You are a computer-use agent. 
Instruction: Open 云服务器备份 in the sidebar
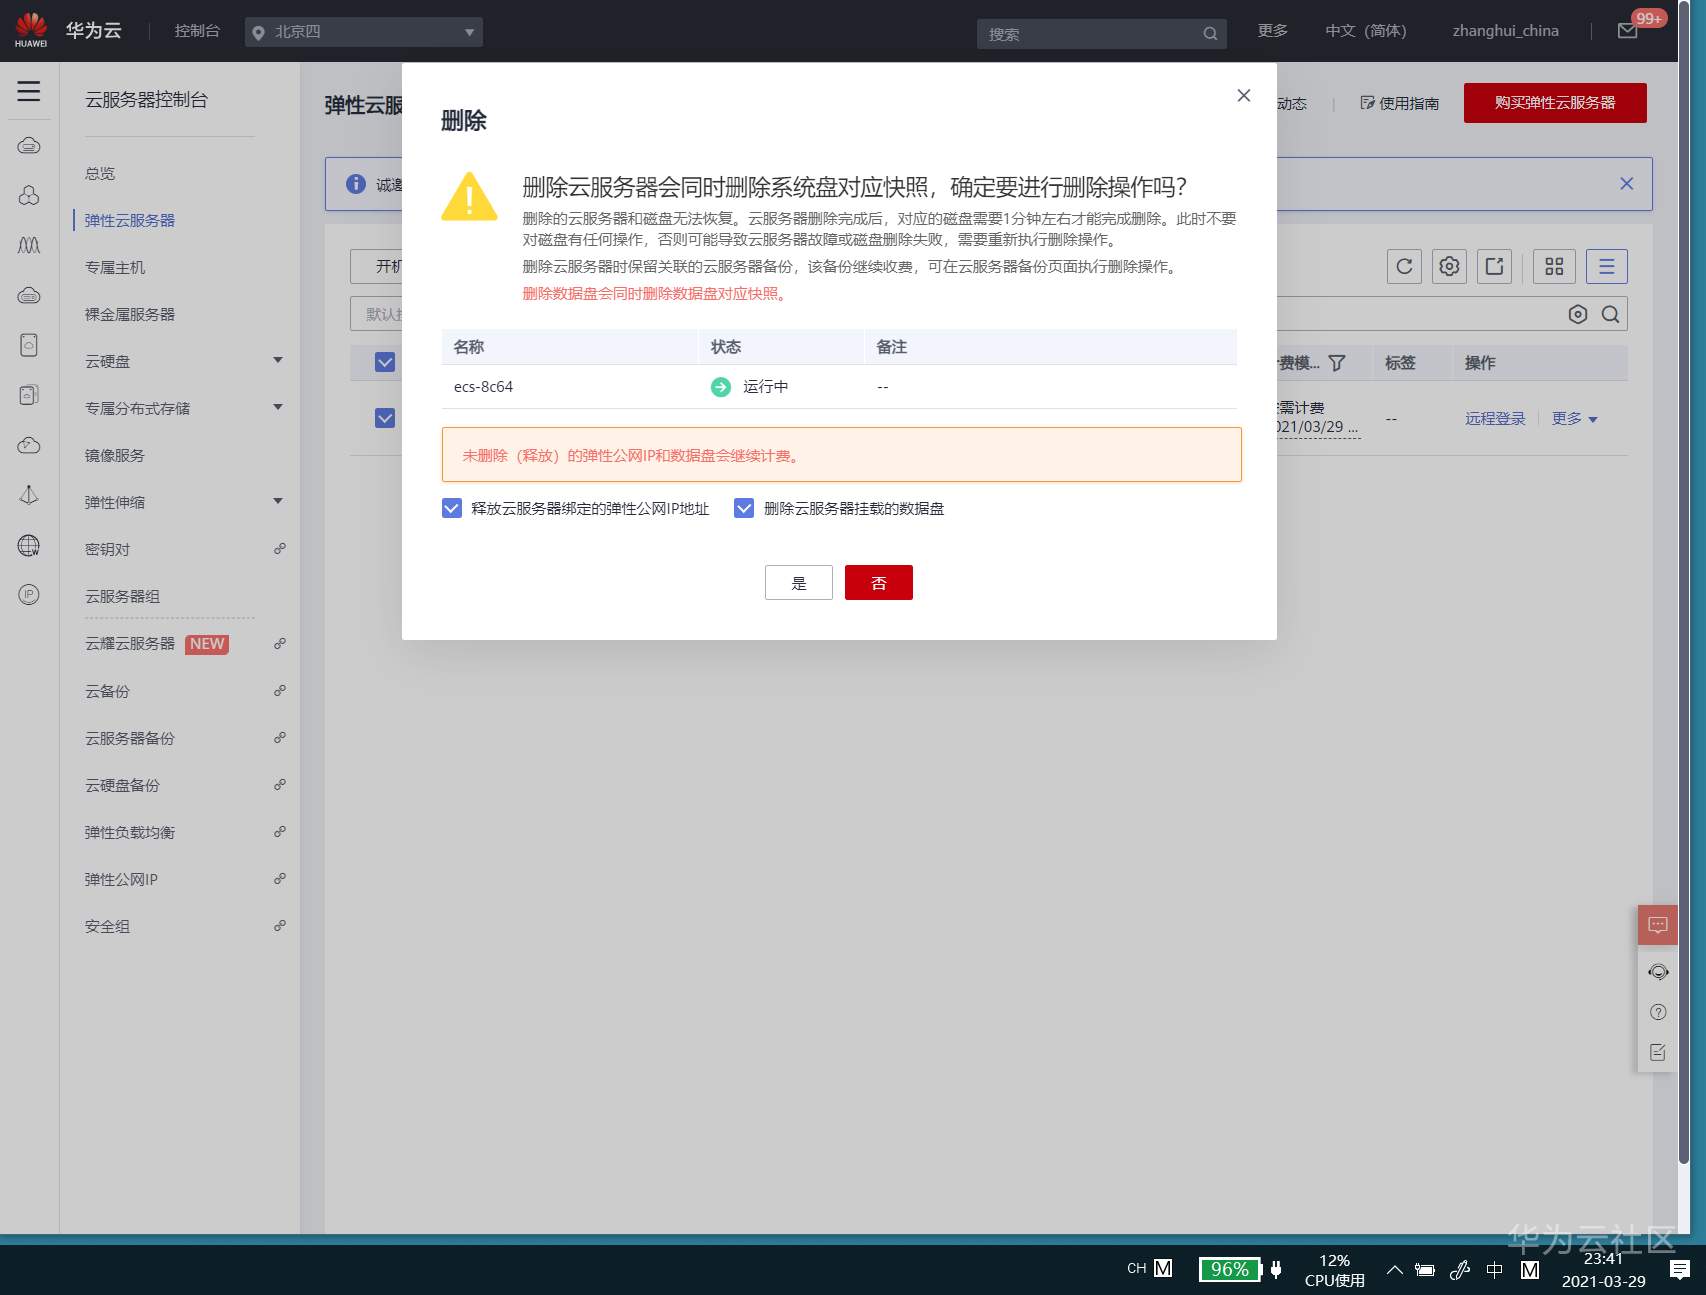(x=130, y=739)
